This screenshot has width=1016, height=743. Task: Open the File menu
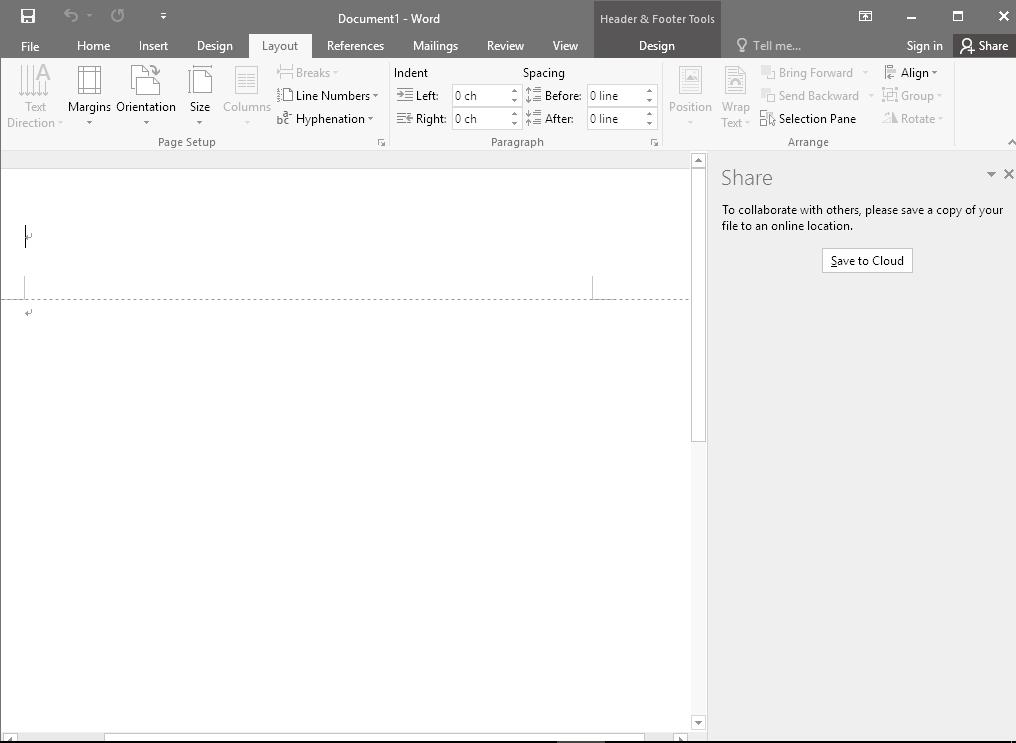pyautogui.click(x=30, y=46)
